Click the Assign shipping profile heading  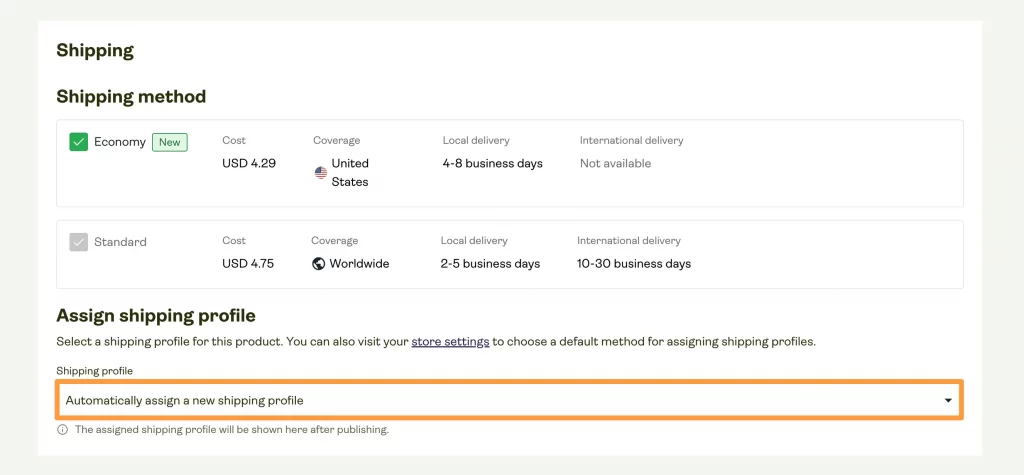[x=155, y=316]
